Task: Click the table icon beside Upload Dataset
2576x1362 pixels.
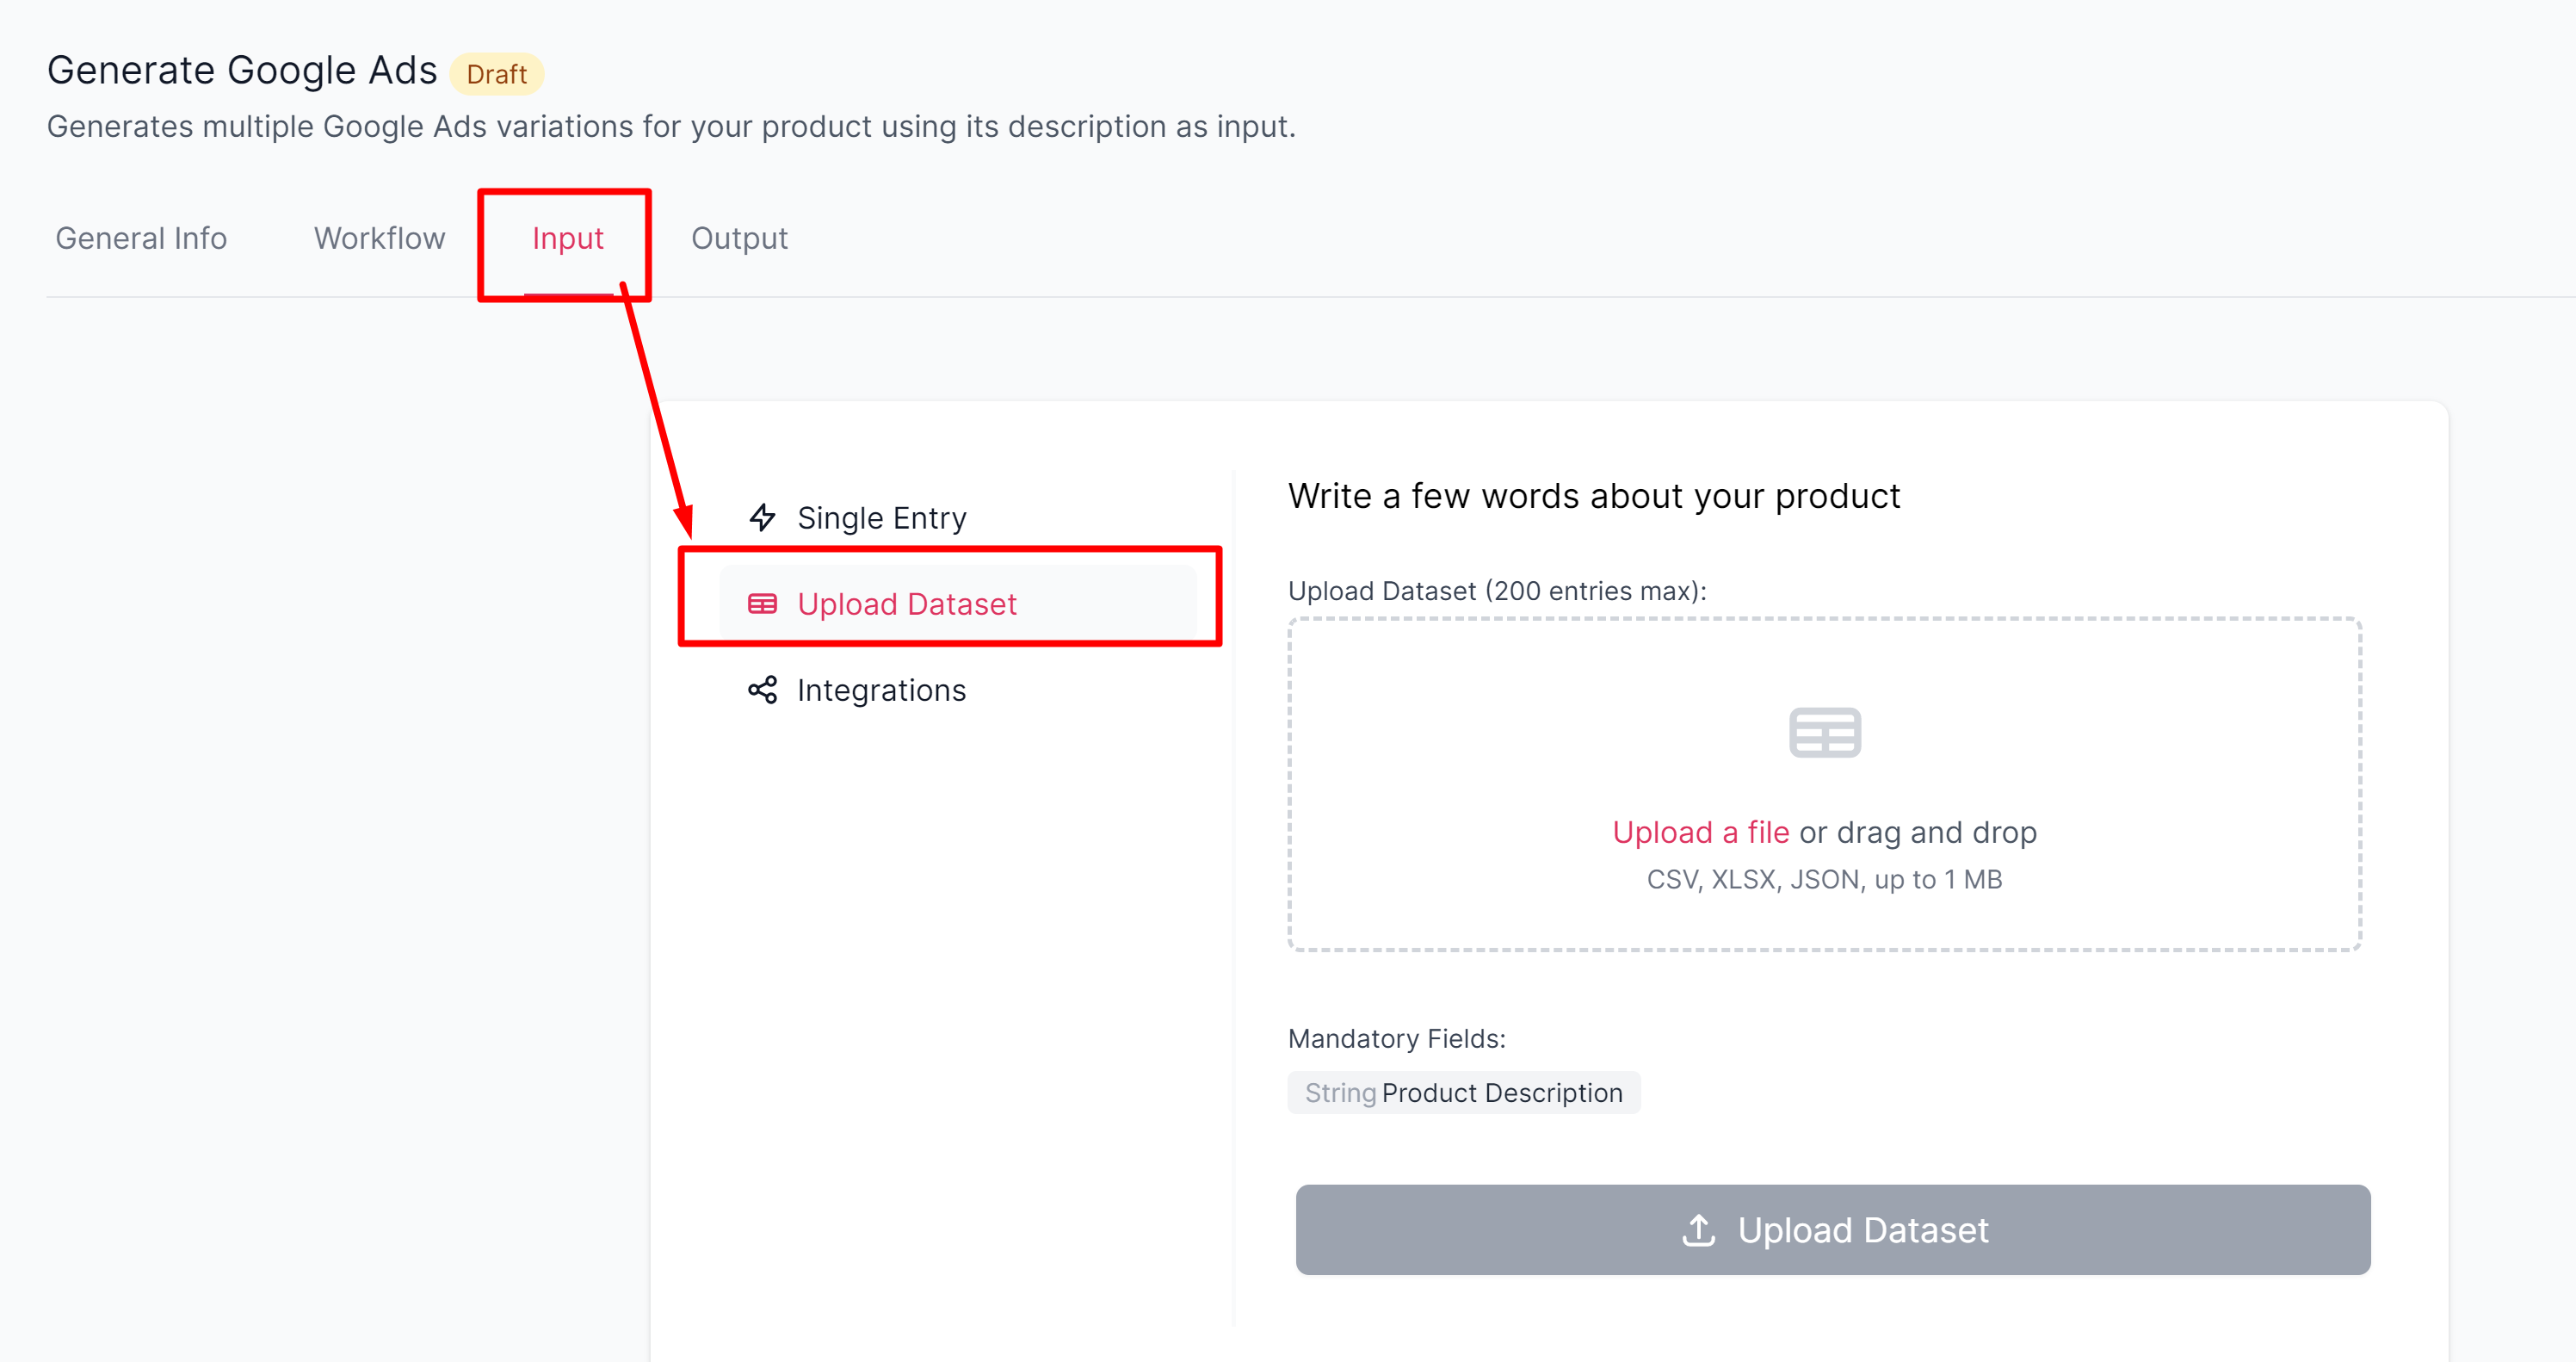Action: 762,604
